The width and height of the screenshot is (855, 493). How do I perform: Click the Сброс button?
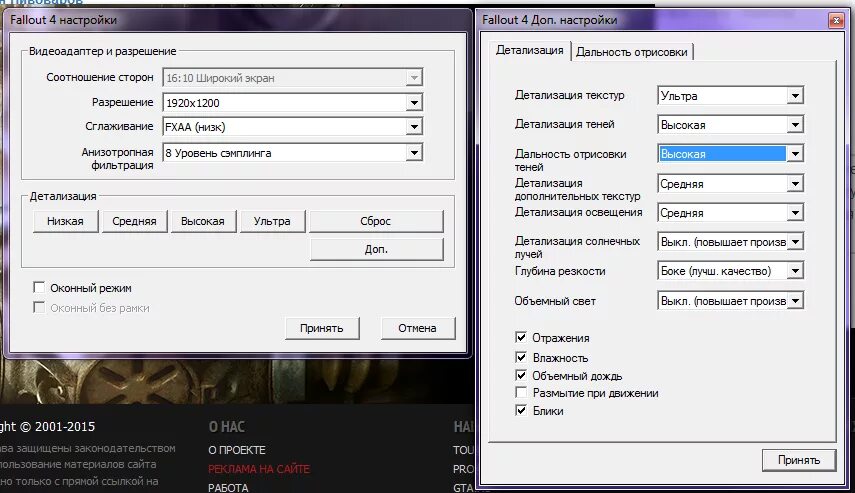(x=376, y=221)
